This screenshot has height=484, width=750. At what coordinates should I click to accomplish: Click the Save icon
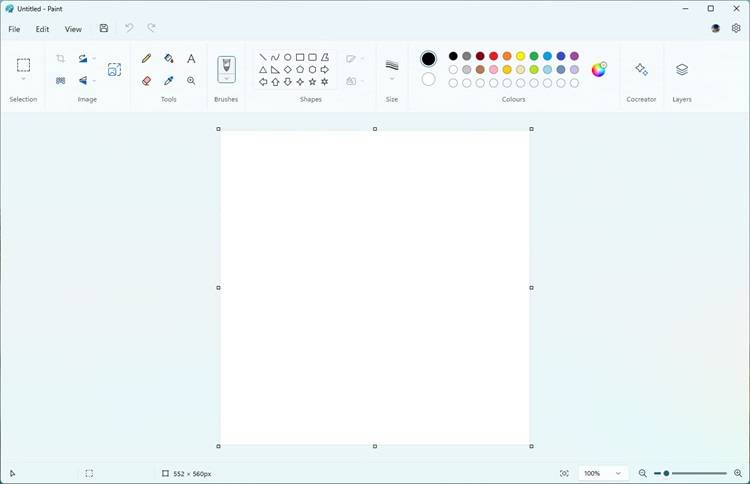pyautogui.click(x=104, y=28)
